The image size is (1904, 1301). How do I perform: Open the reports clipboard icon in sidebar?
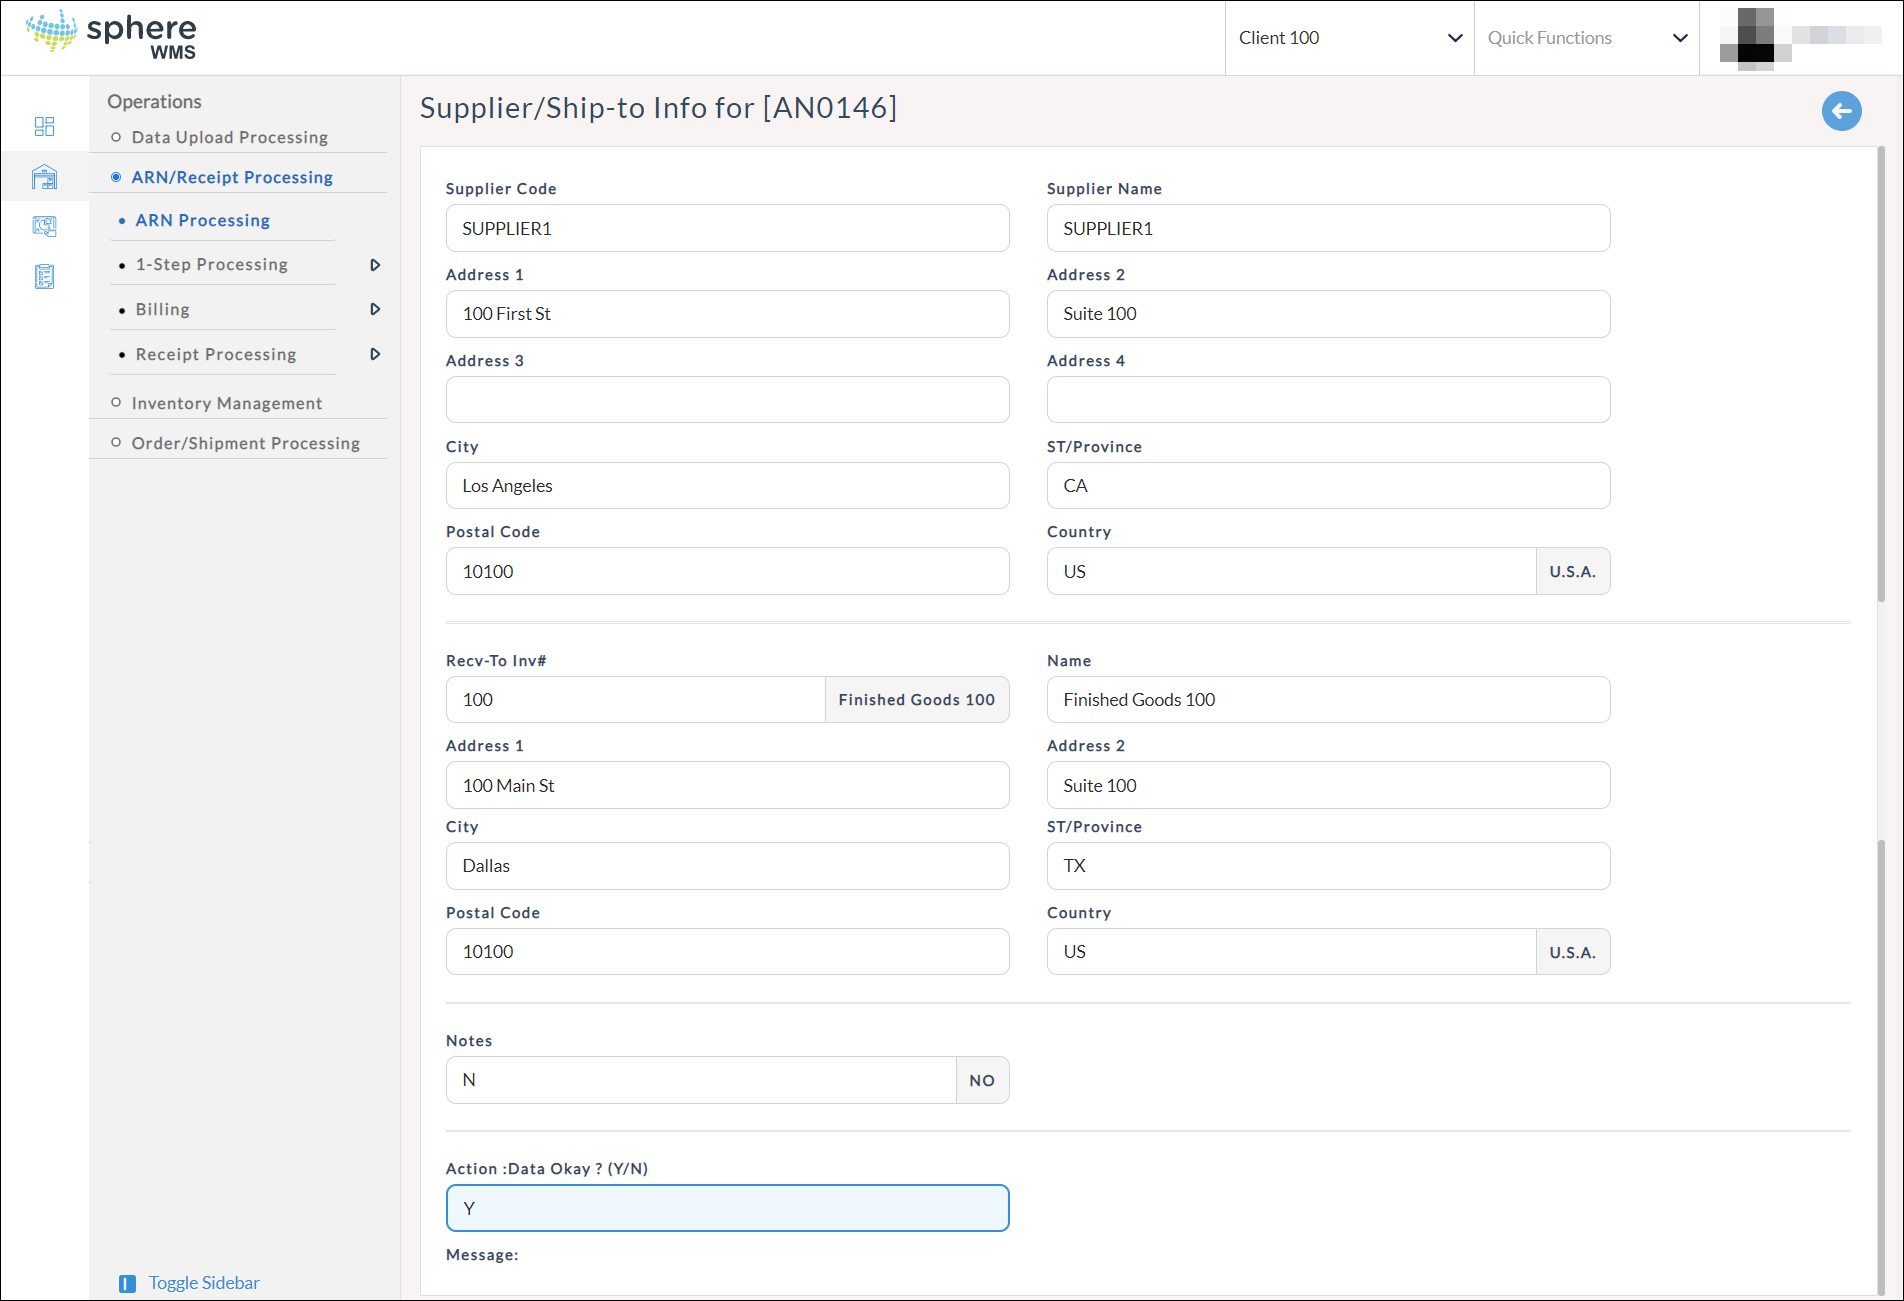pyautogui.click(x=44, y=276)
